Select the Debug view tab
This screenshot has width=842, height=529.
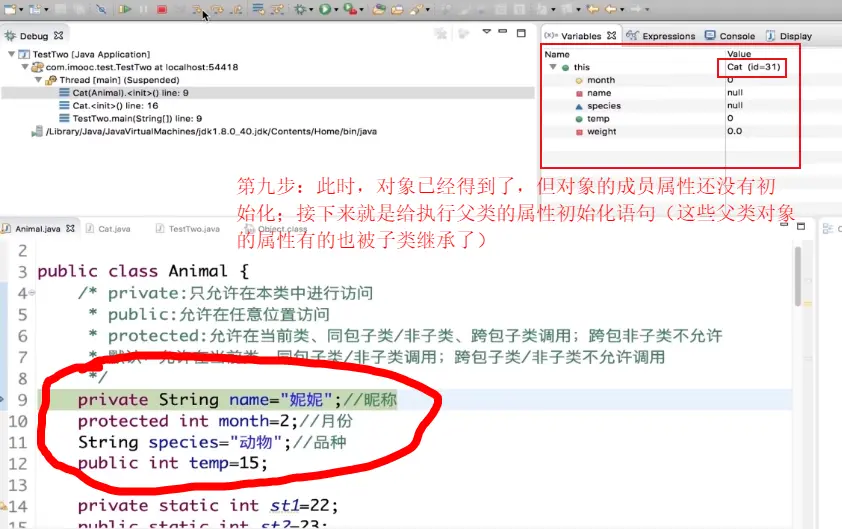pos(33,36)
